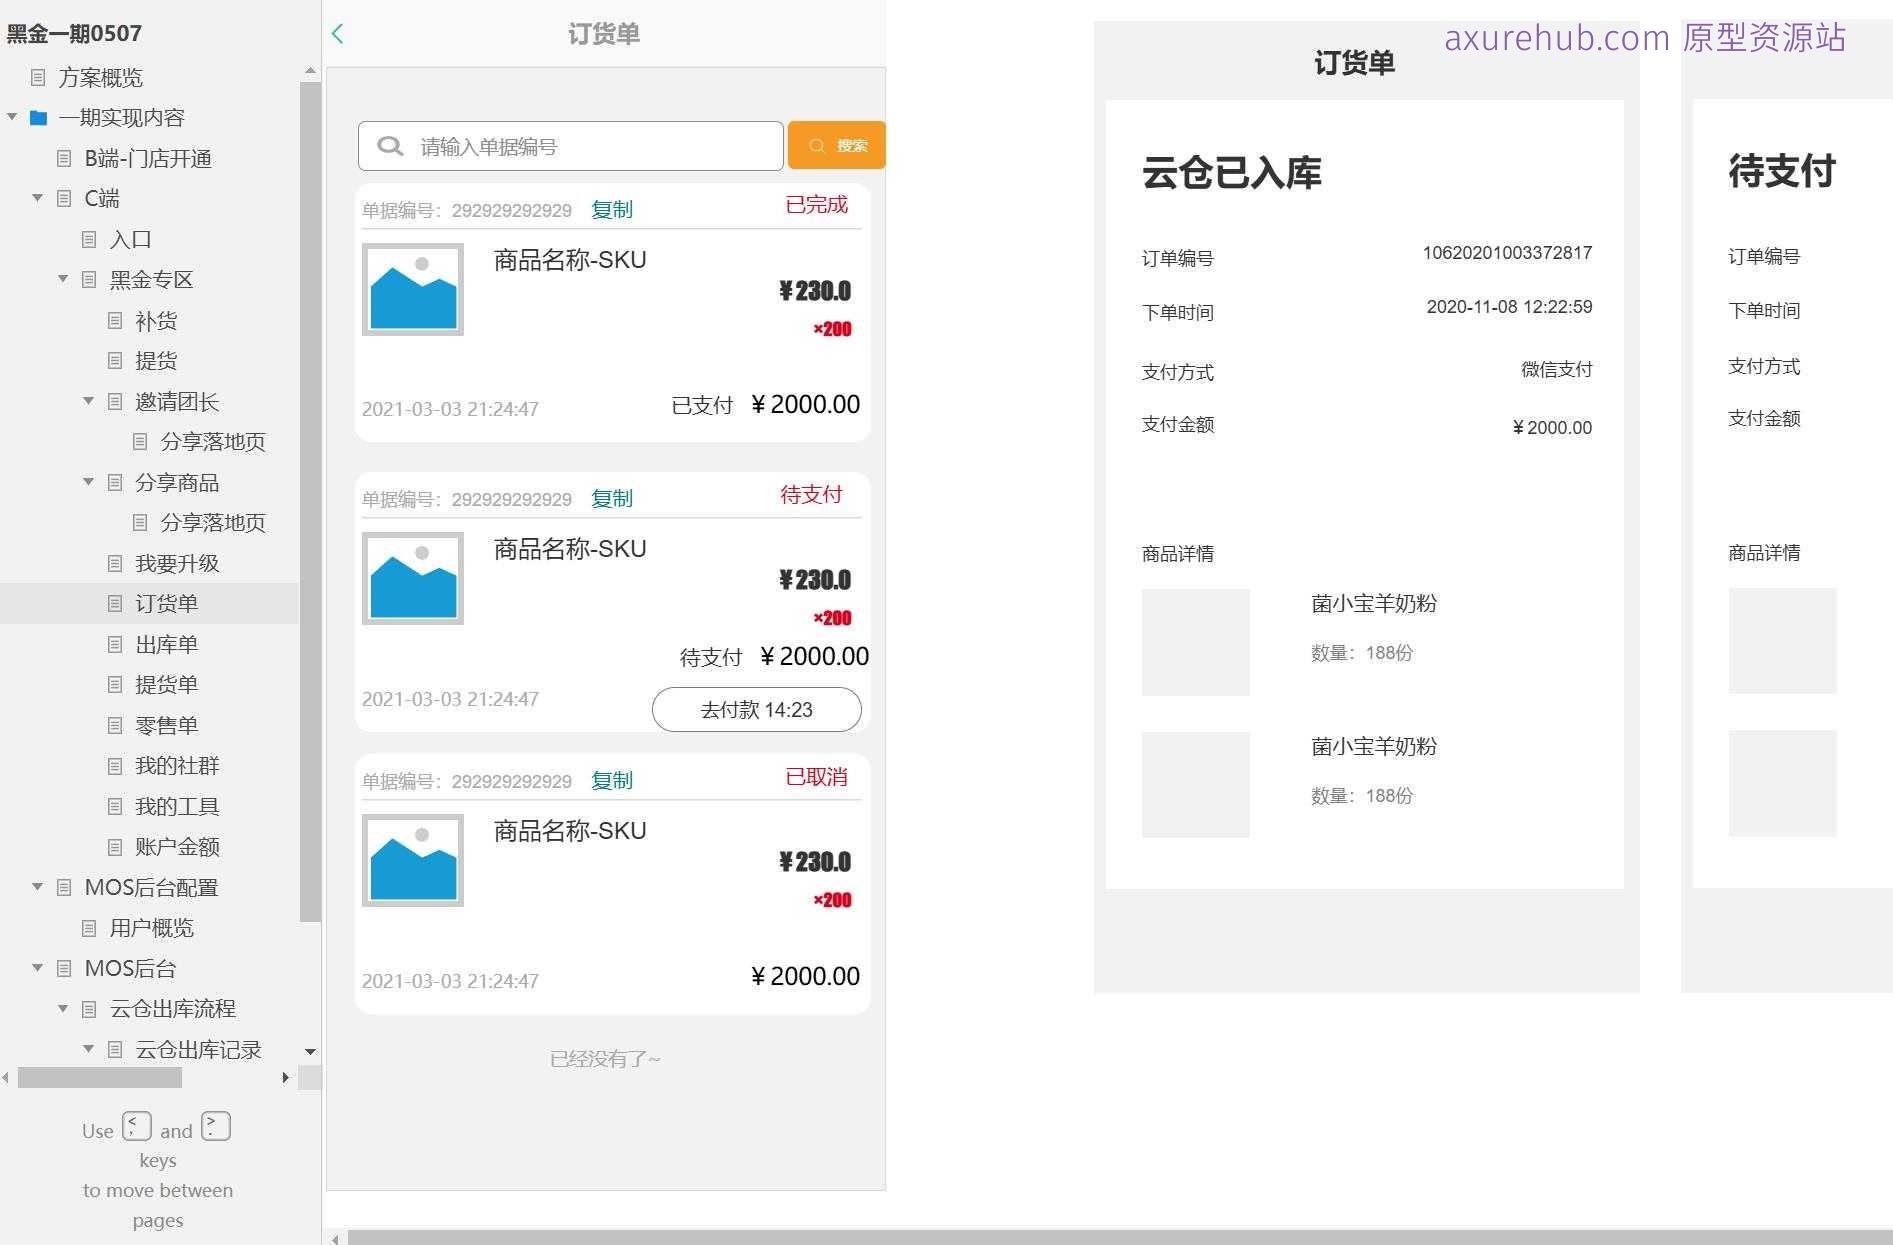
Task: Click the page icon beside 账户金额
Action: point(114,847)
